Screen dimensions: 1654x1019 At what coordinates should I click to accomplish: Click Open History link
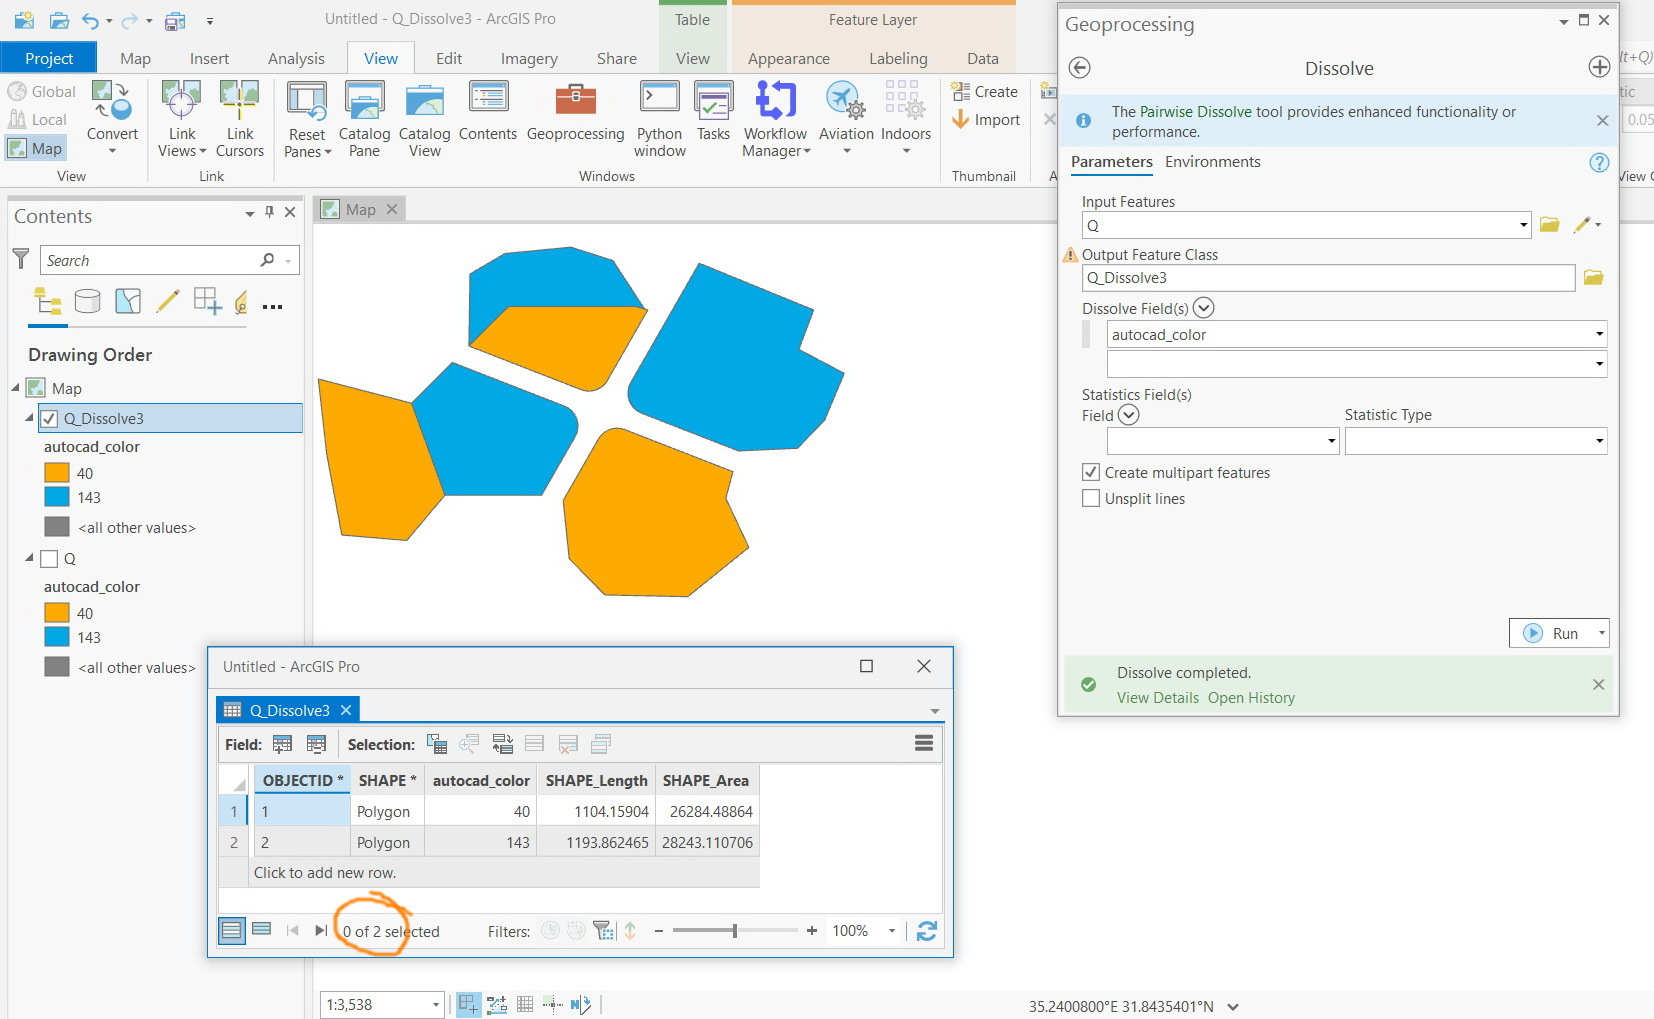[x=1251, y=698]
